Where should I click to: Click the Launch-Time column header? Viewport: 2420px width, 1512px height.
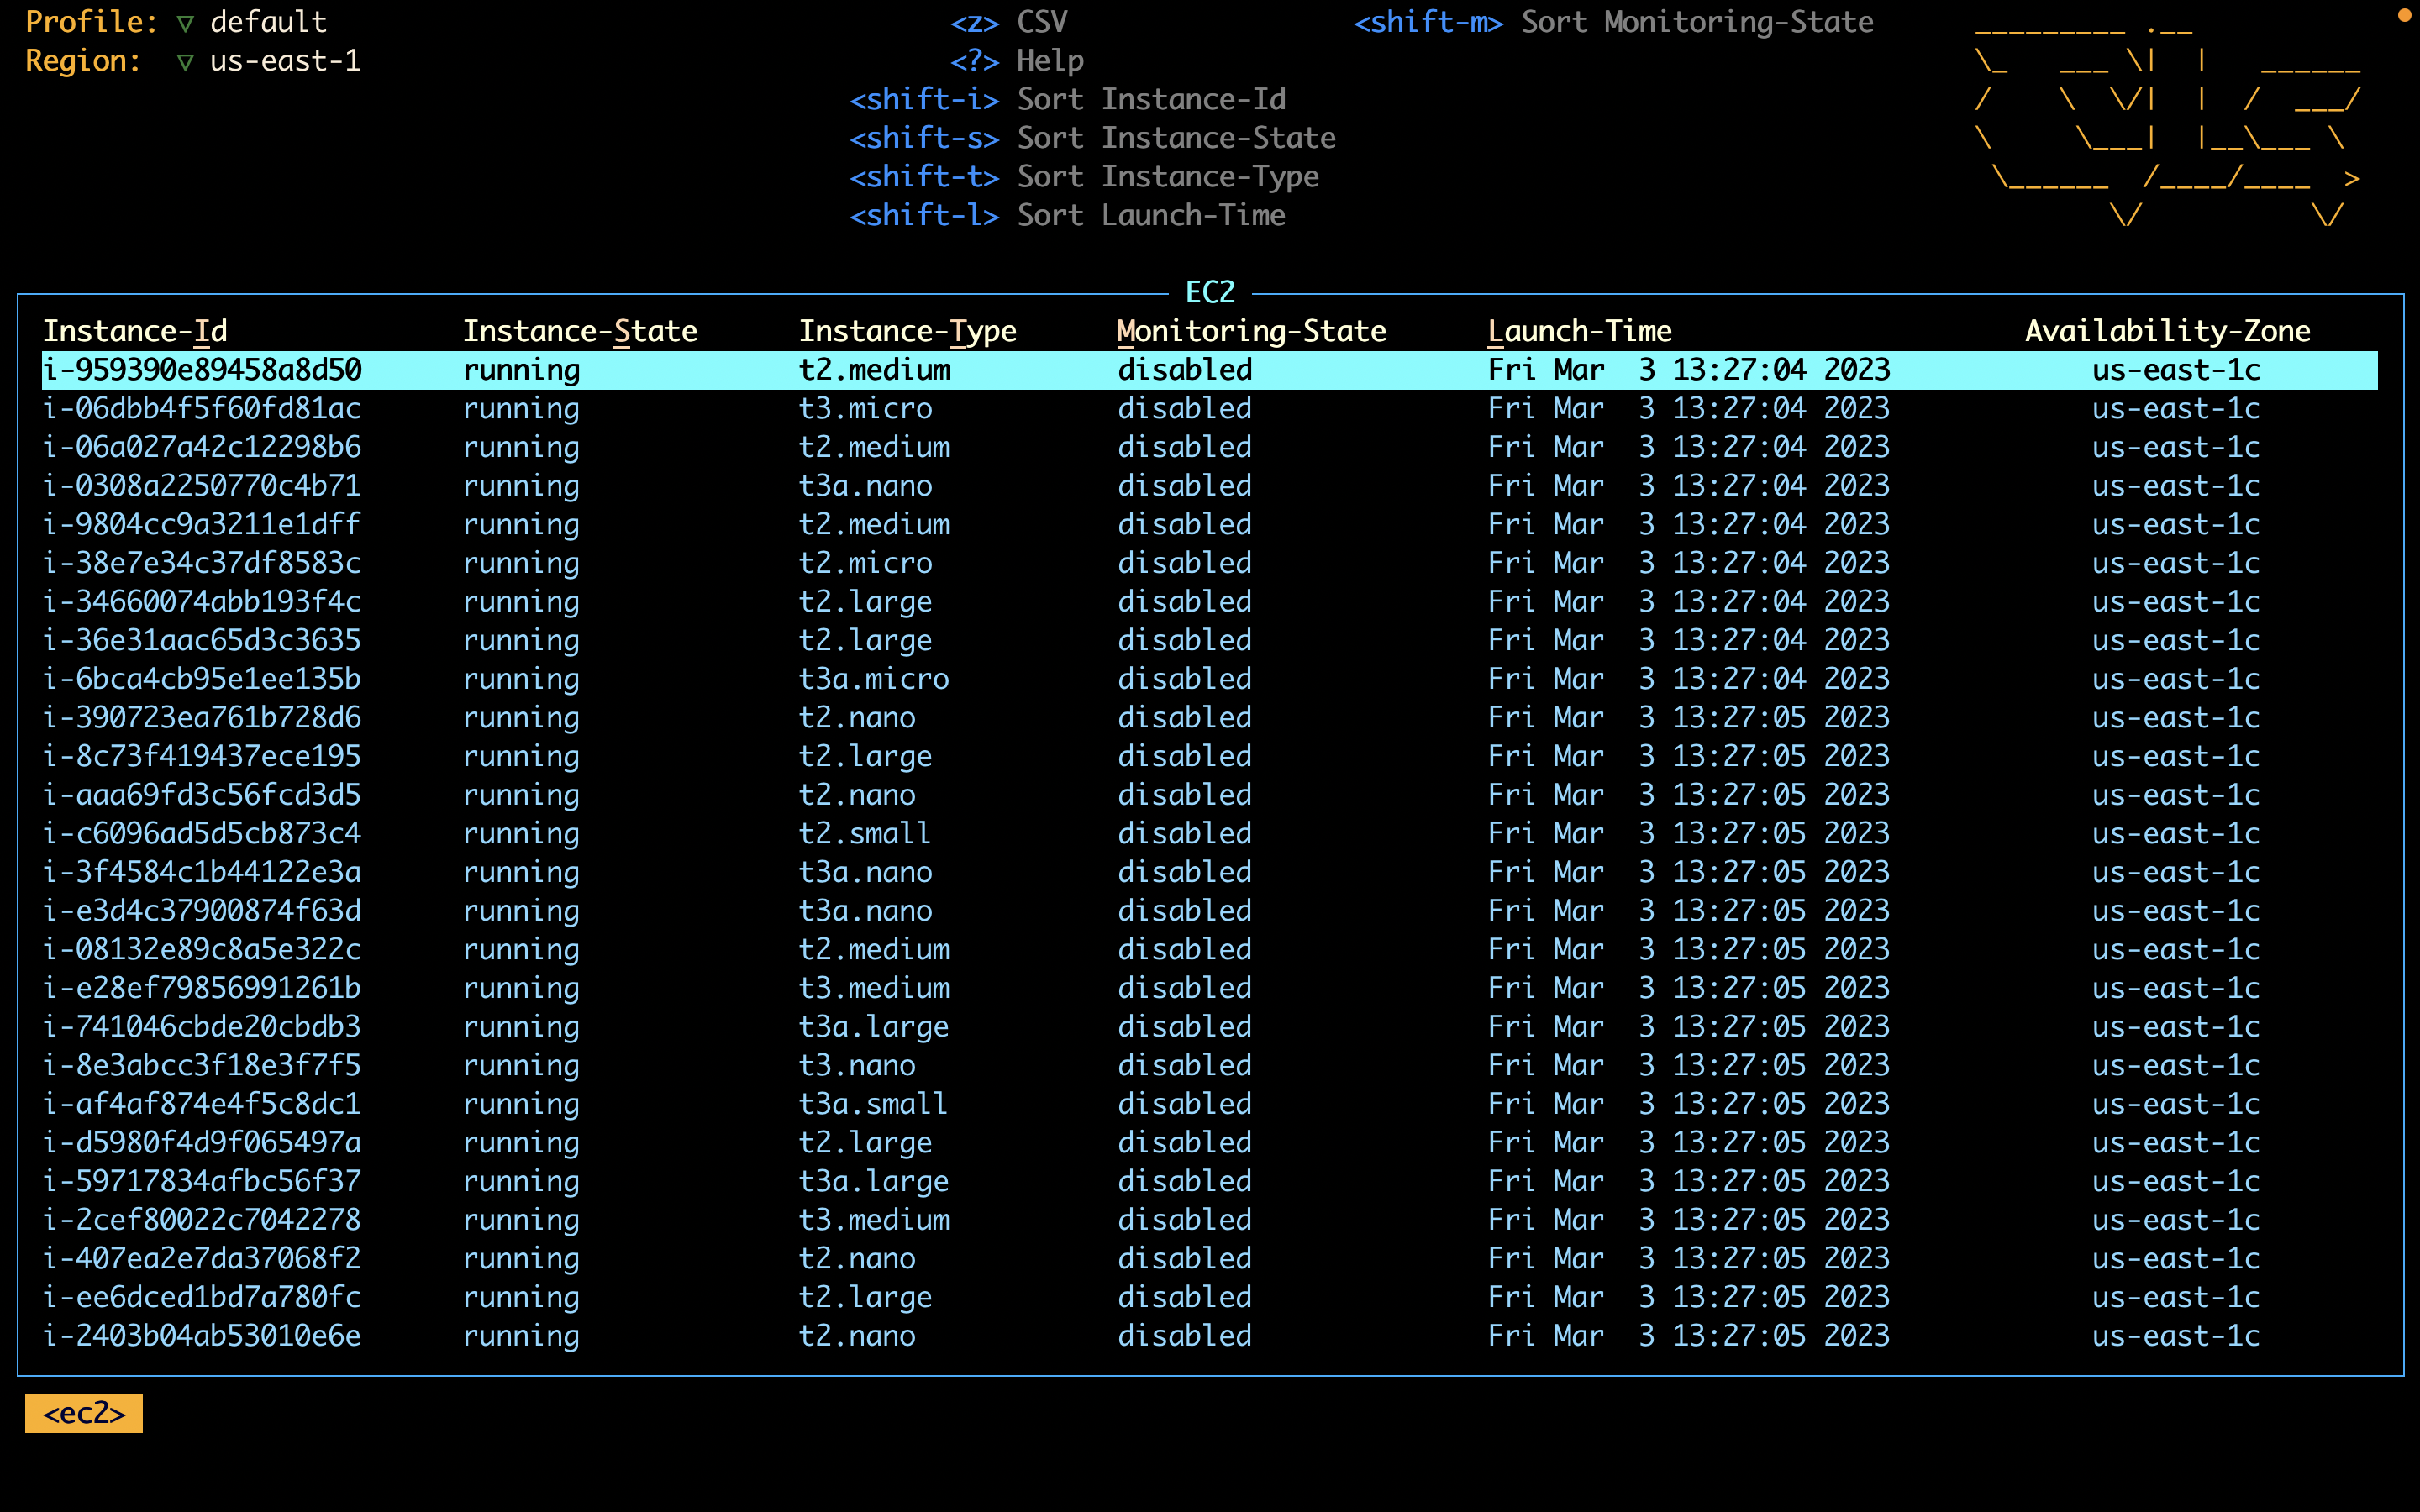[x=1579, y=331]
